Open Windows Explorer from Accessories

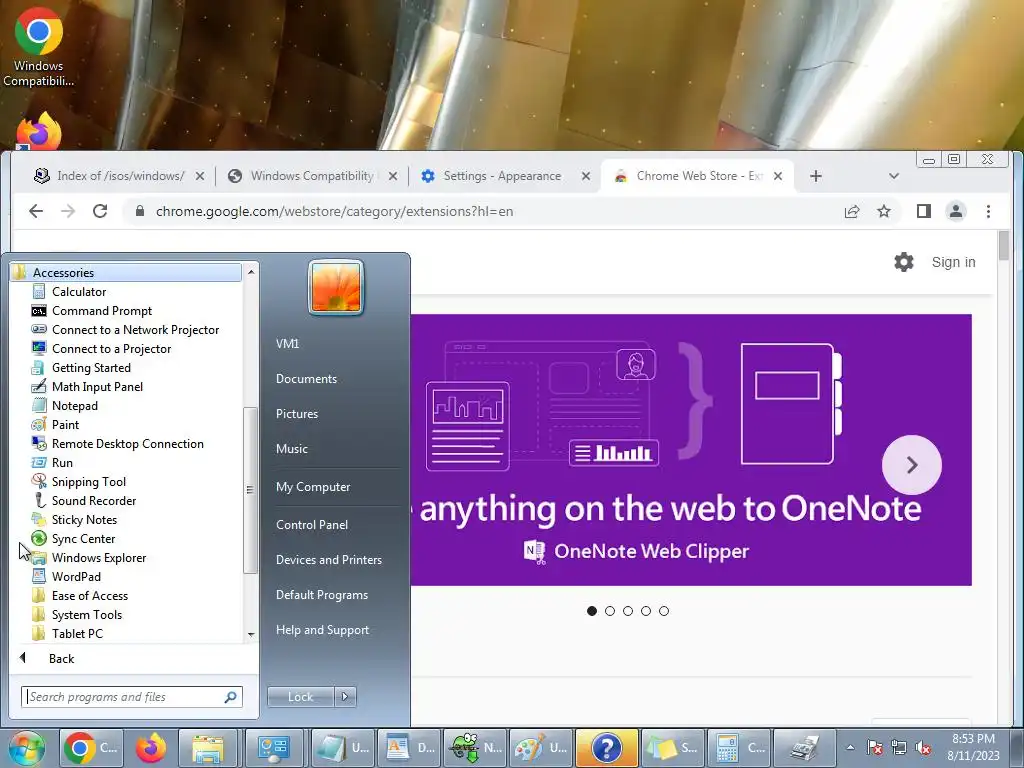(x=99, y=557)
